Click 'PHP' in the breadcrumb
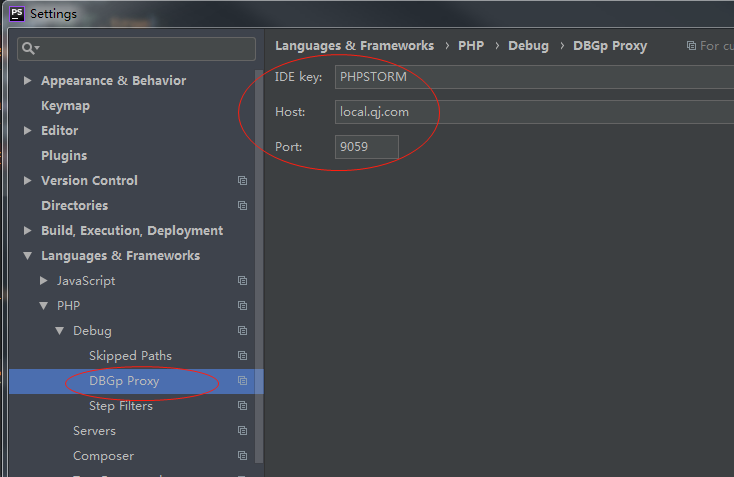This screenshot has width=734, height=477. click(471, 46)
